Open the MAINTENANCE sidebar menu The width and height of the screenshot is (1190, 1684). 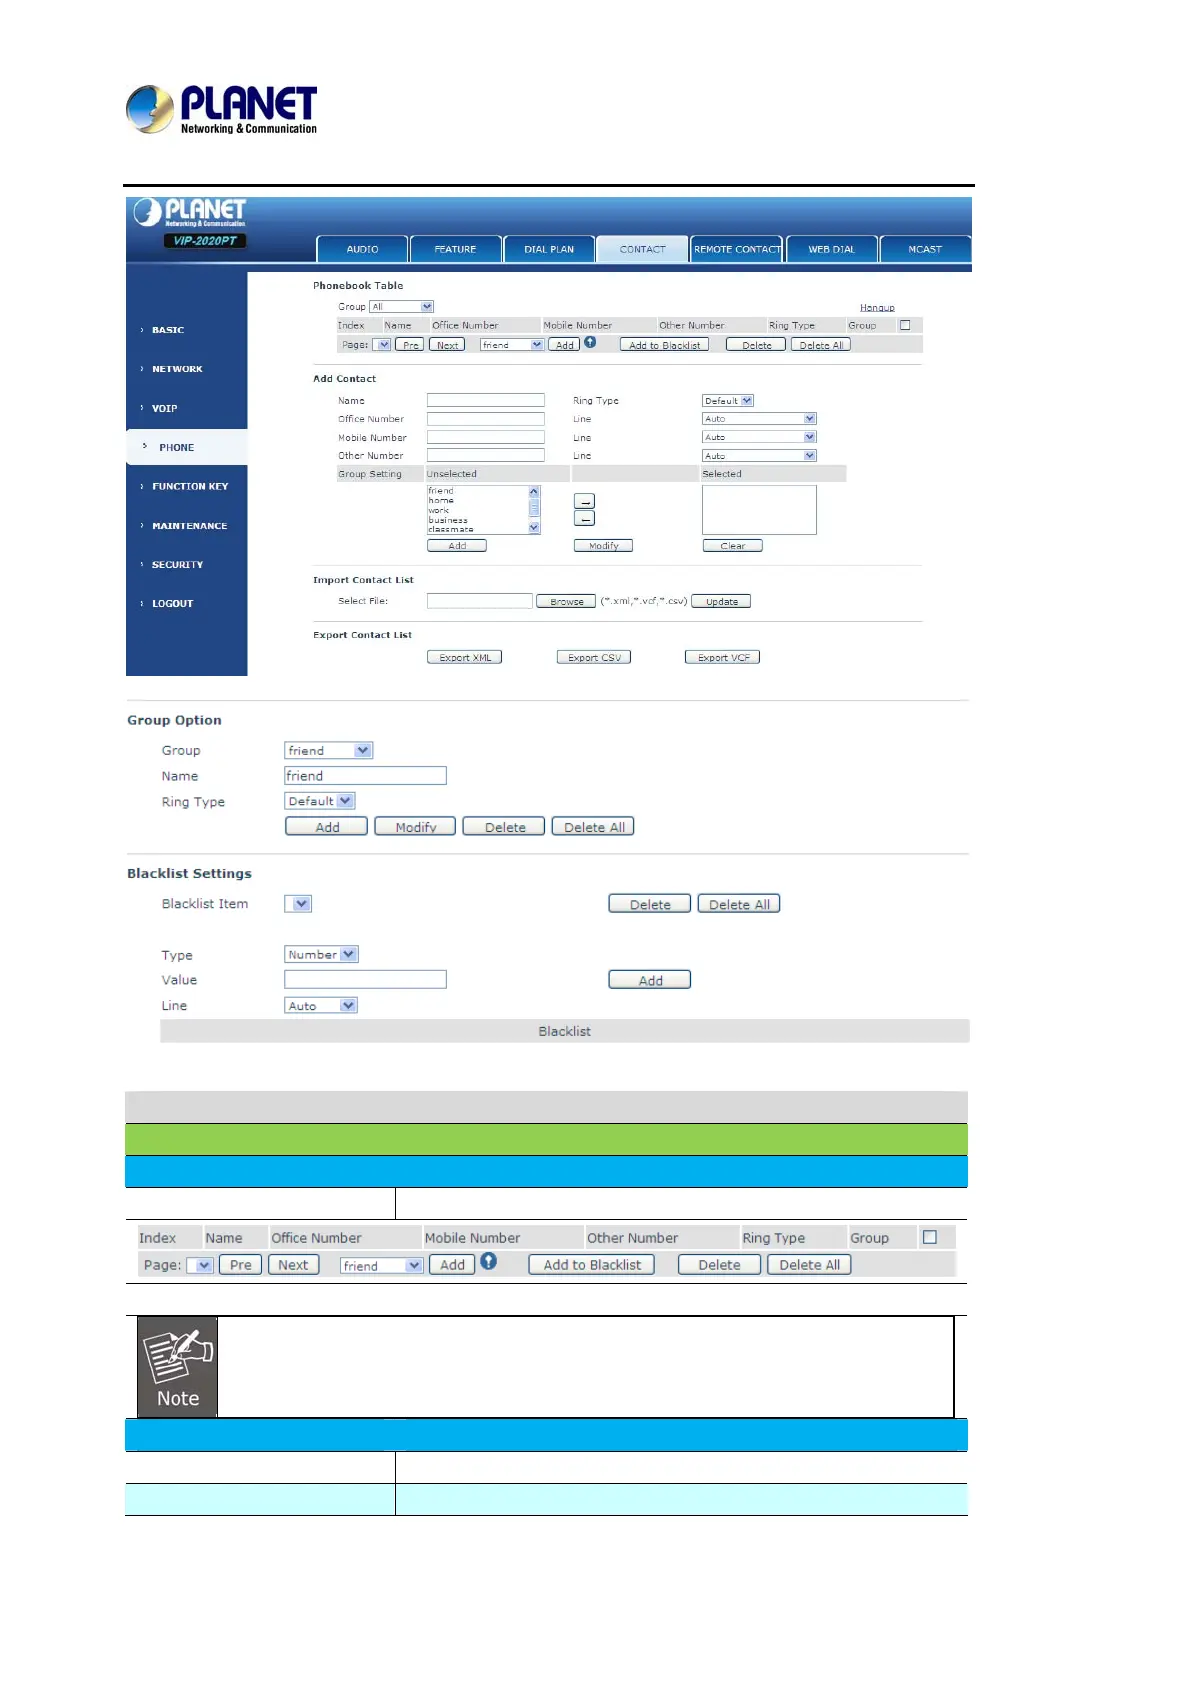[x=189, y=526]
